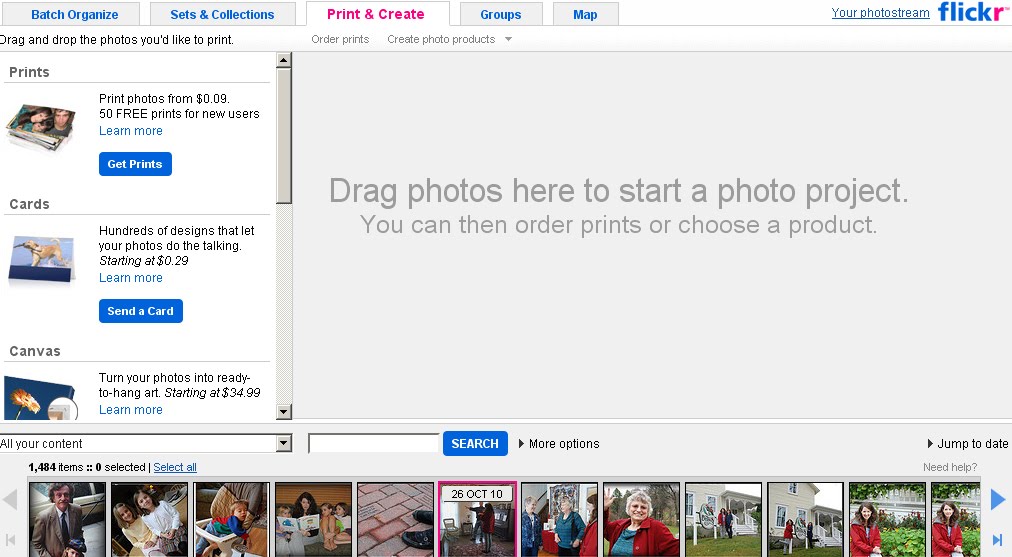Click 'Drag photos here to start a photo project.'
The height and width of the screenshot is (557, 1012).
coord(618,191)
